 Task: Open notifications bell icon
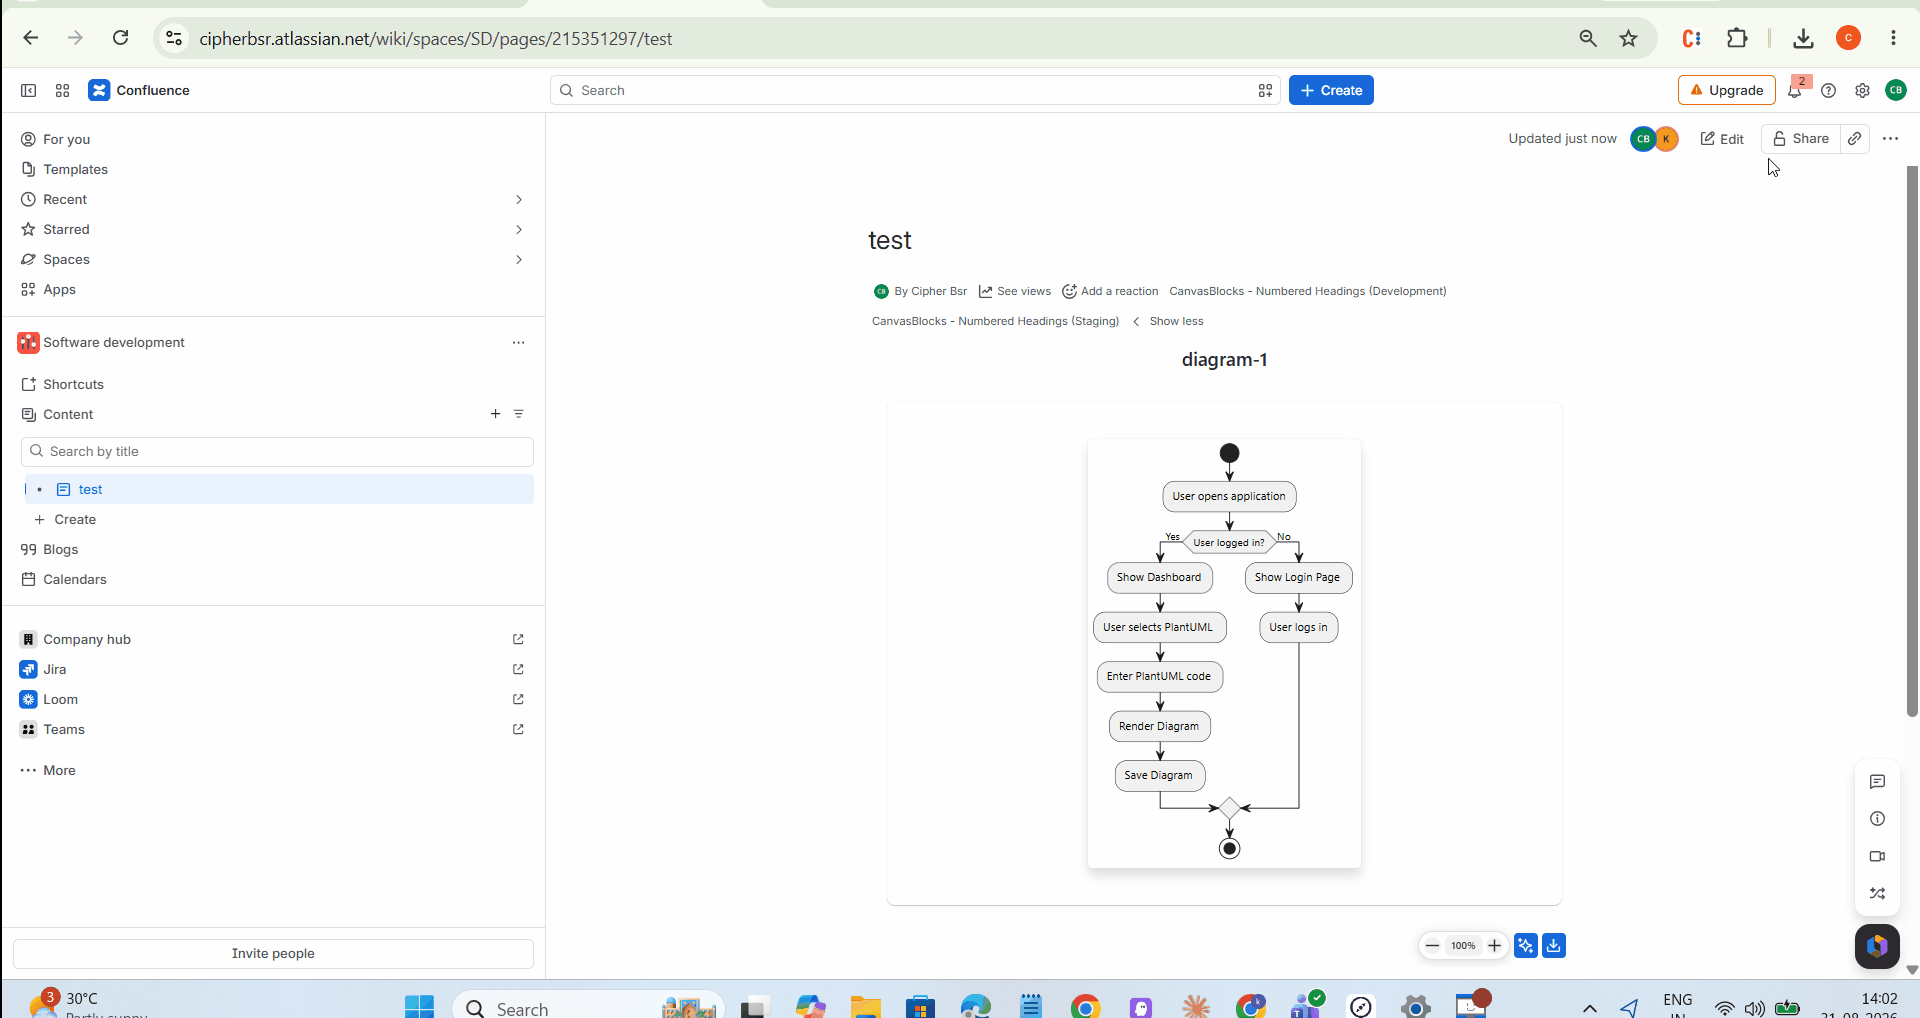pos(1795,90)
